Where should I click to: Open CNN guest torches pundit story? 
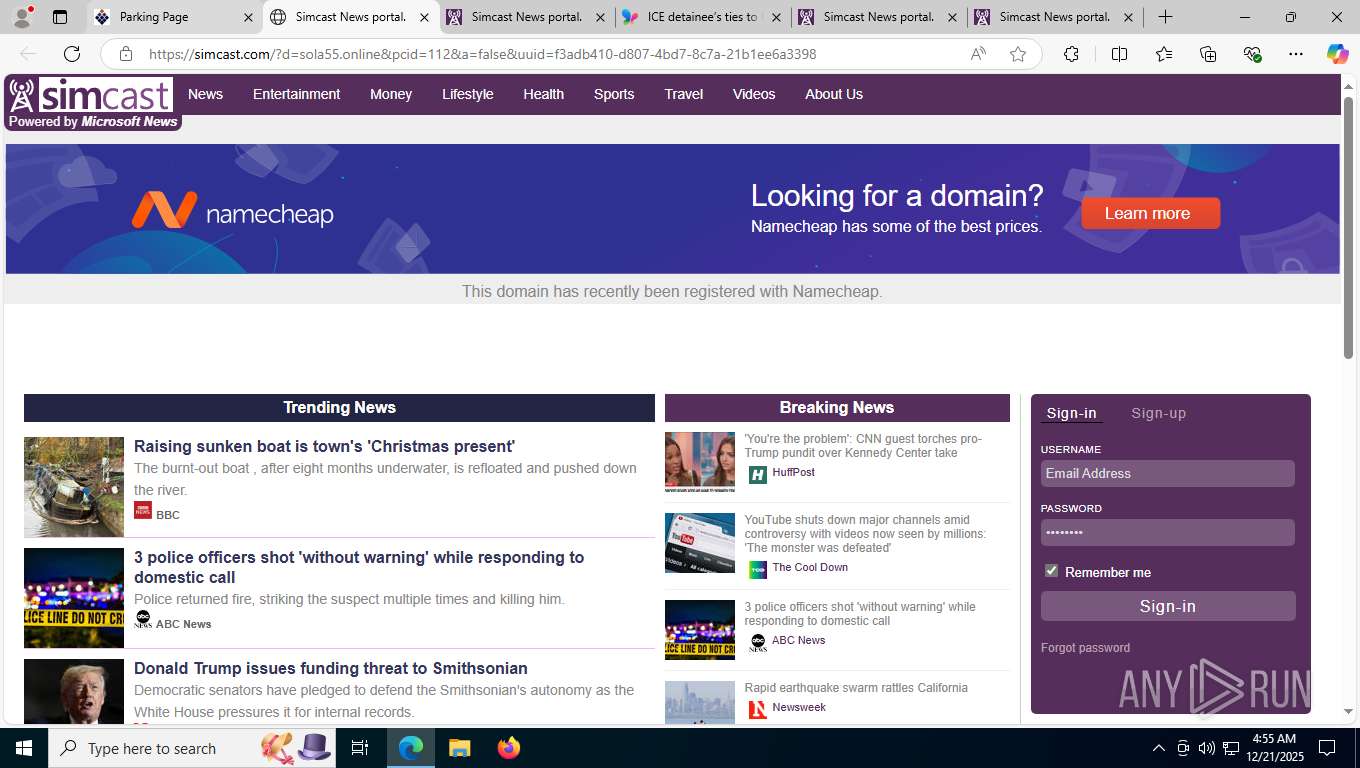click(863, 446)
